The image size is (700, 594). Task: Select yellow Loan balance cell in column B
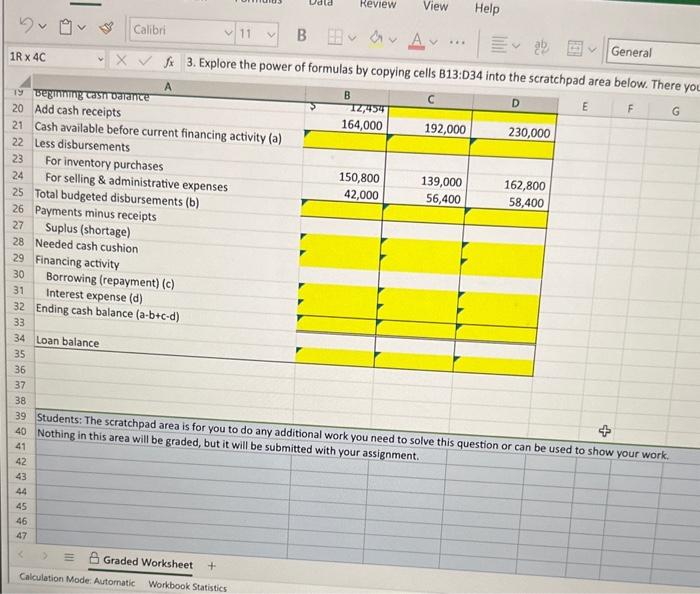335,357
